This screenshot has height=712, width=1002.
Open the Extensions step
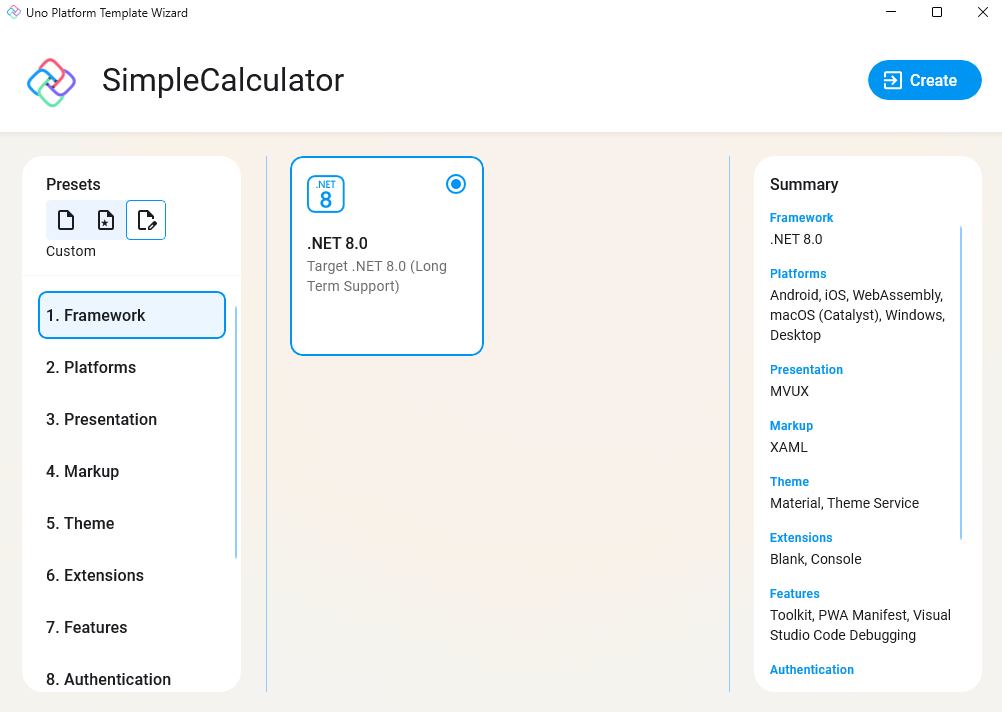click(131, 575)
